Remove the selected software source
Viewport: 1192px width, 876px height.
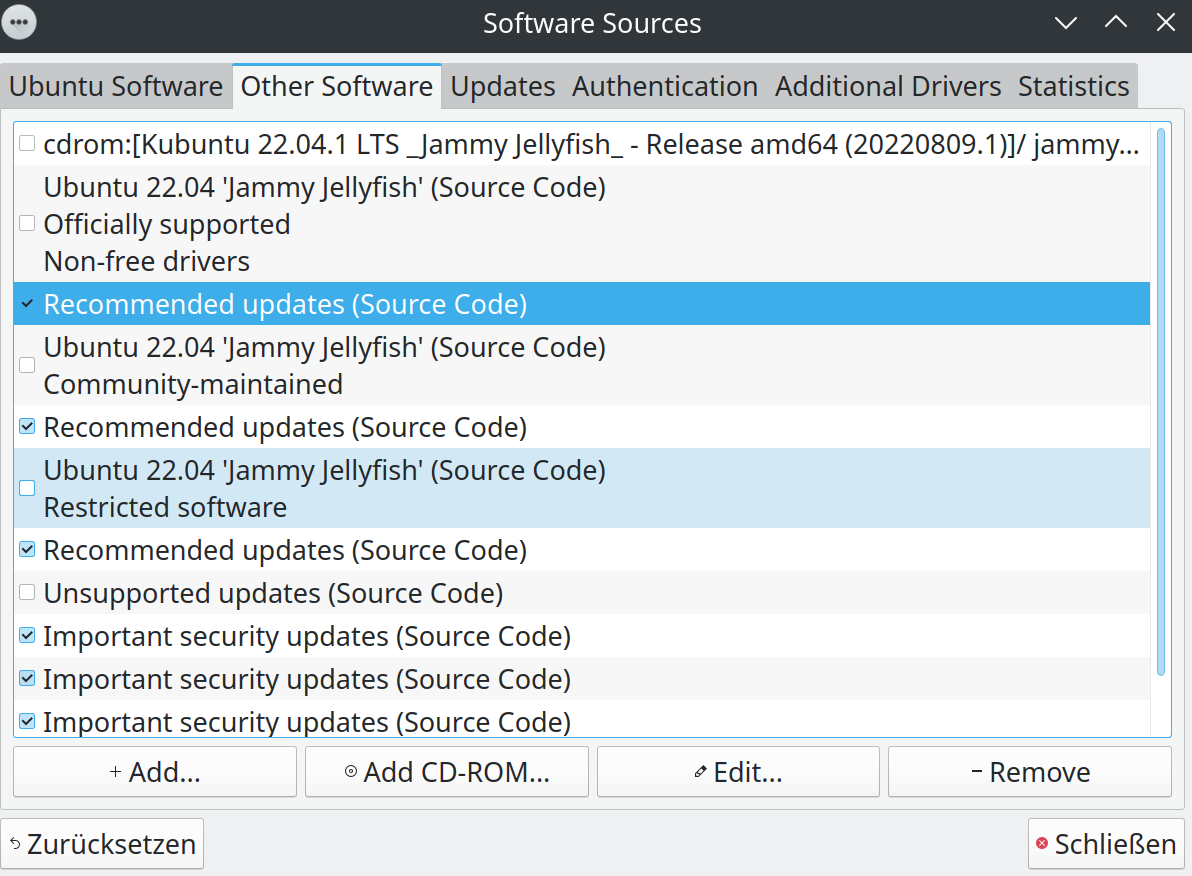pyautogui.click(x=1030, y=772)
